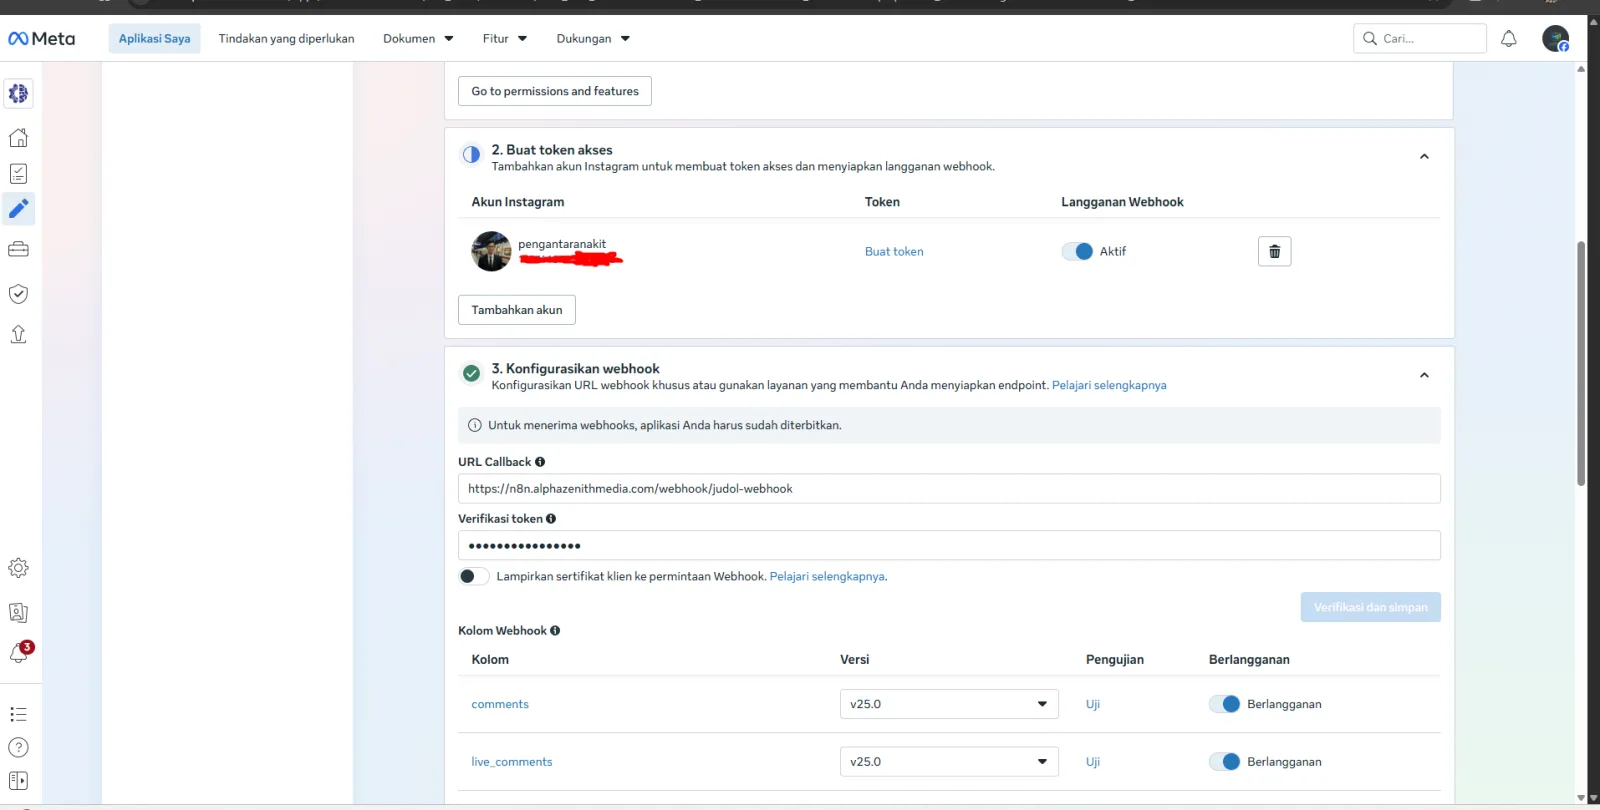The image size is (1600, 810).
Task: Click the URL Callback input field
Action: [949, 489]
